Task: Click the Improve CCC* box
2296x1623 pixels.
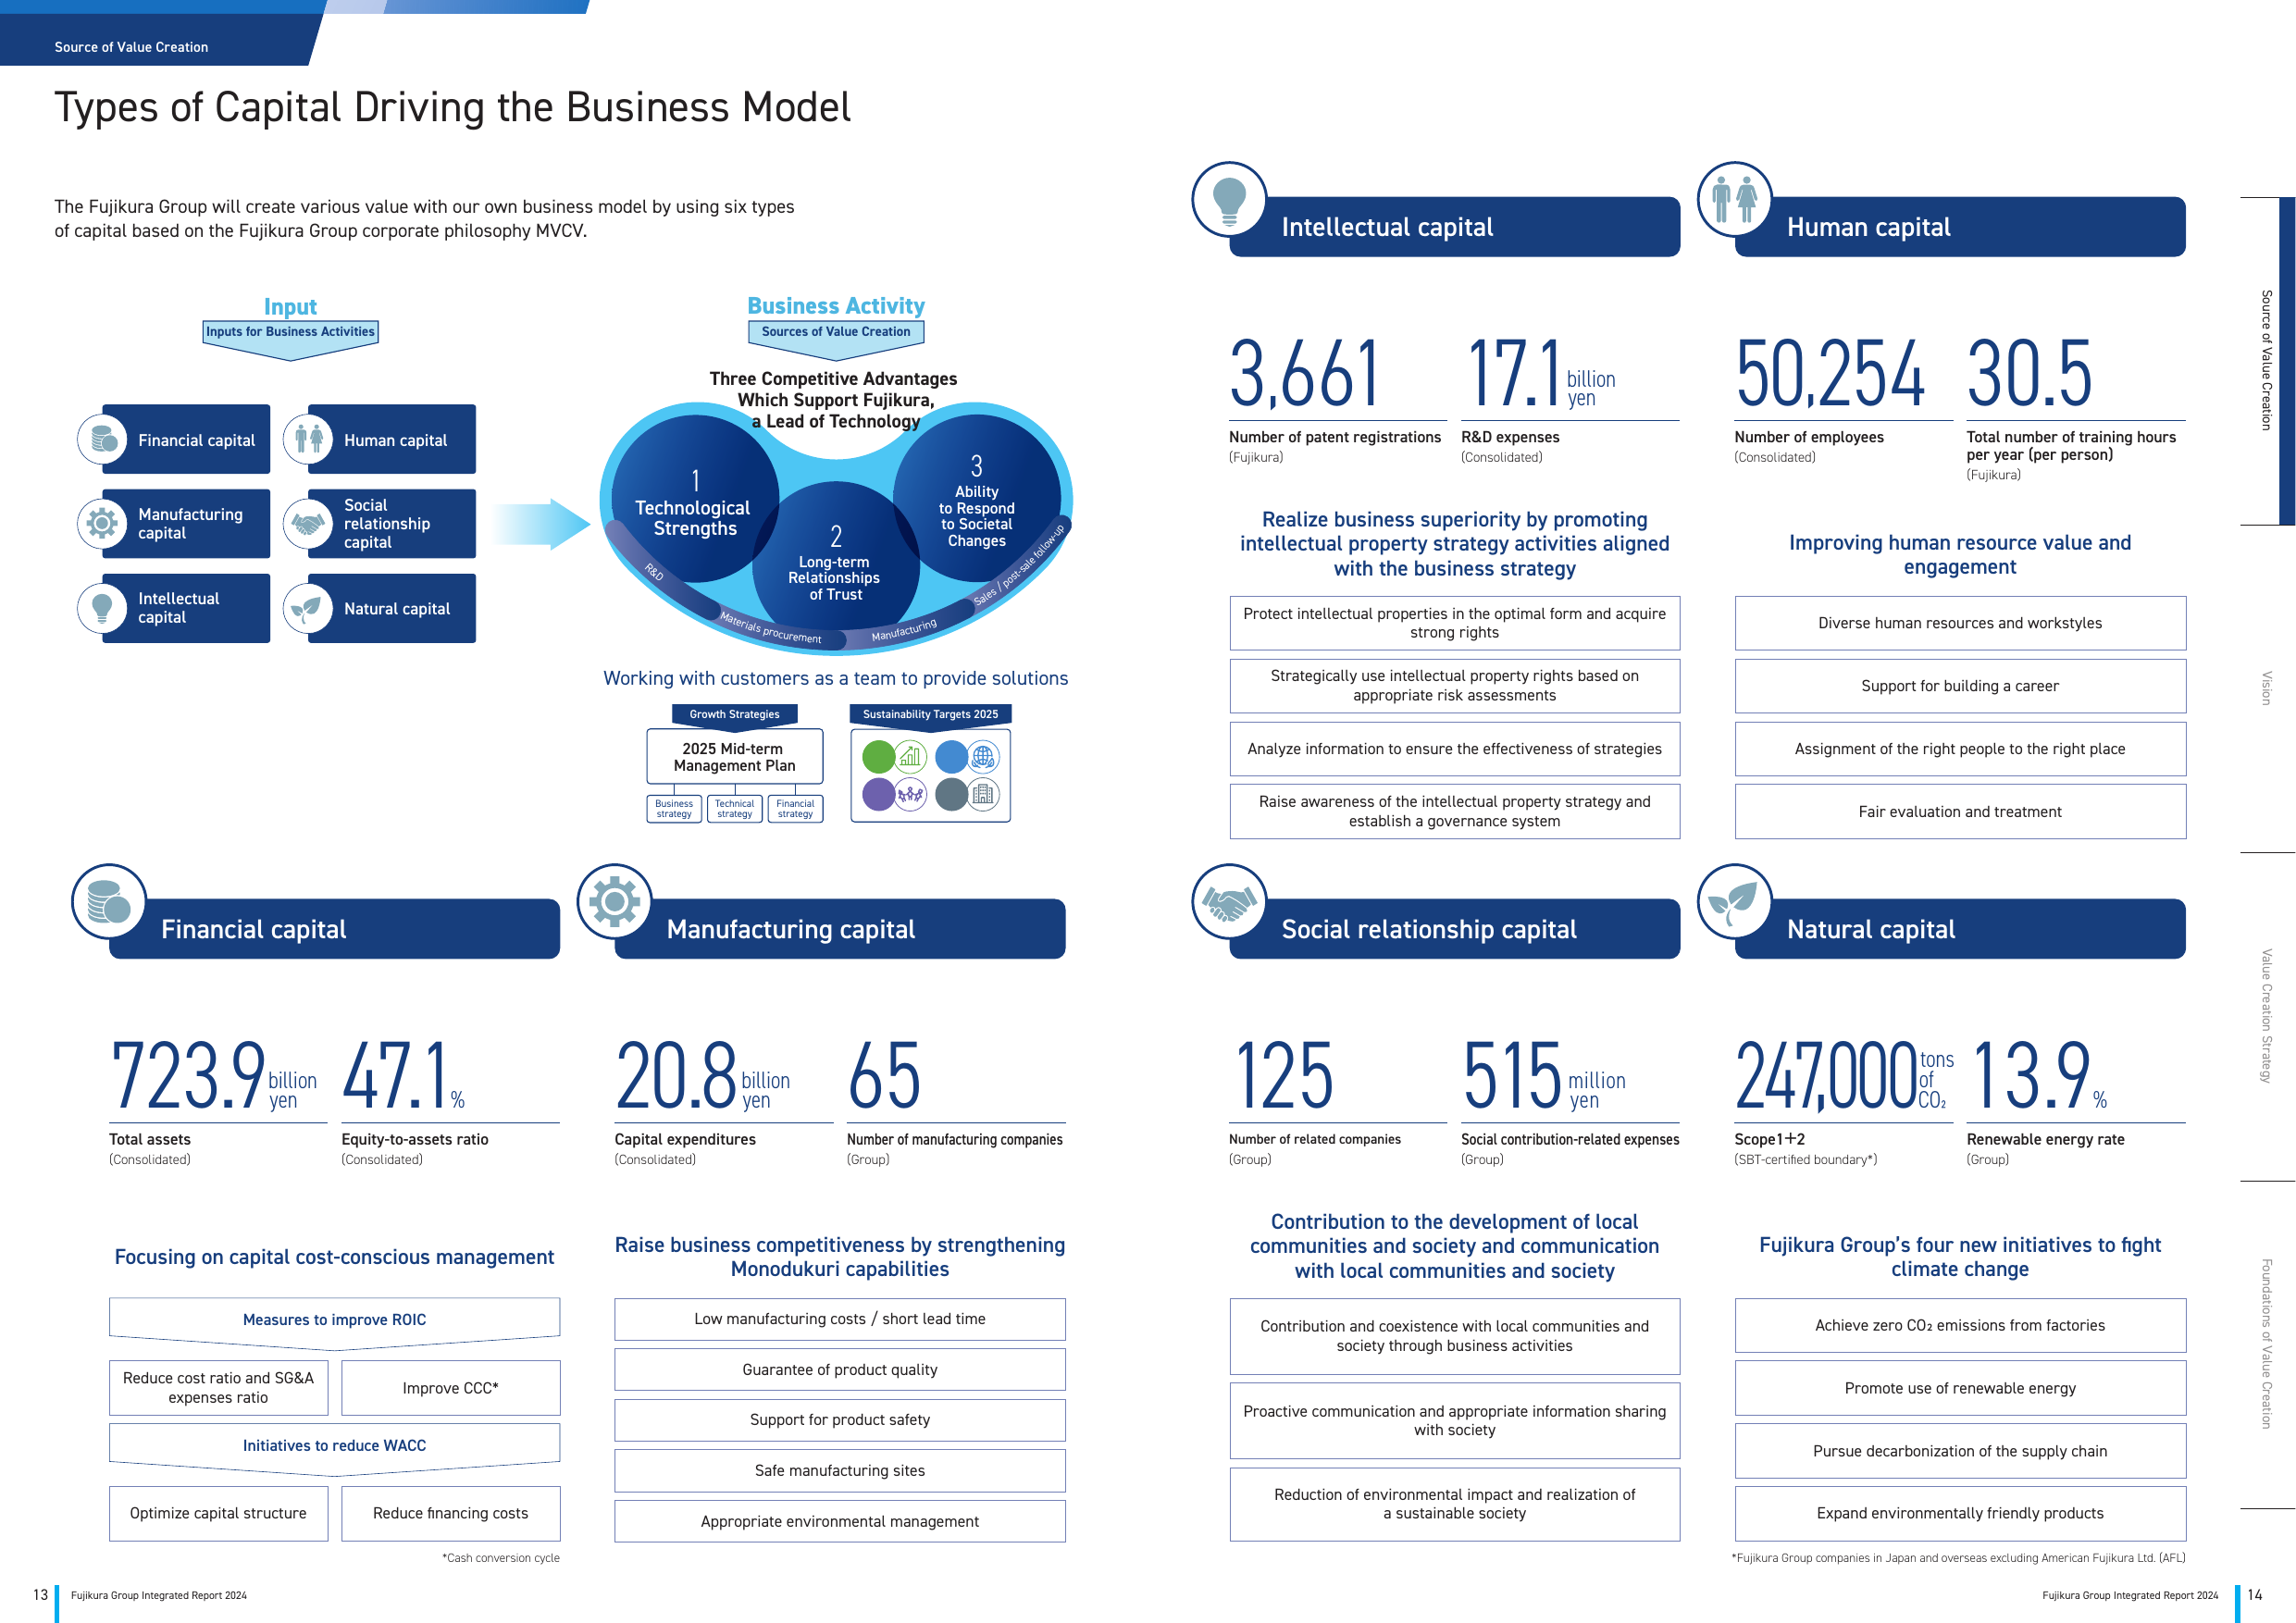Action: [450, 1388]
